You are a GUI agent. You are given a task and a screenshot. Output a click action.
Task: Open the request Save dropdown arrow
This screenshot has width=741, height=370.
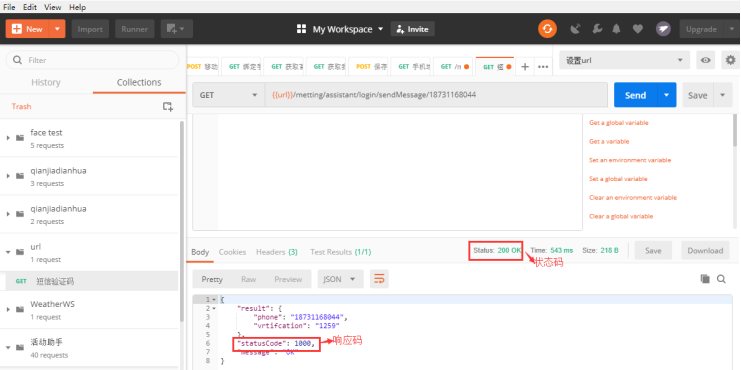(723, 95)
